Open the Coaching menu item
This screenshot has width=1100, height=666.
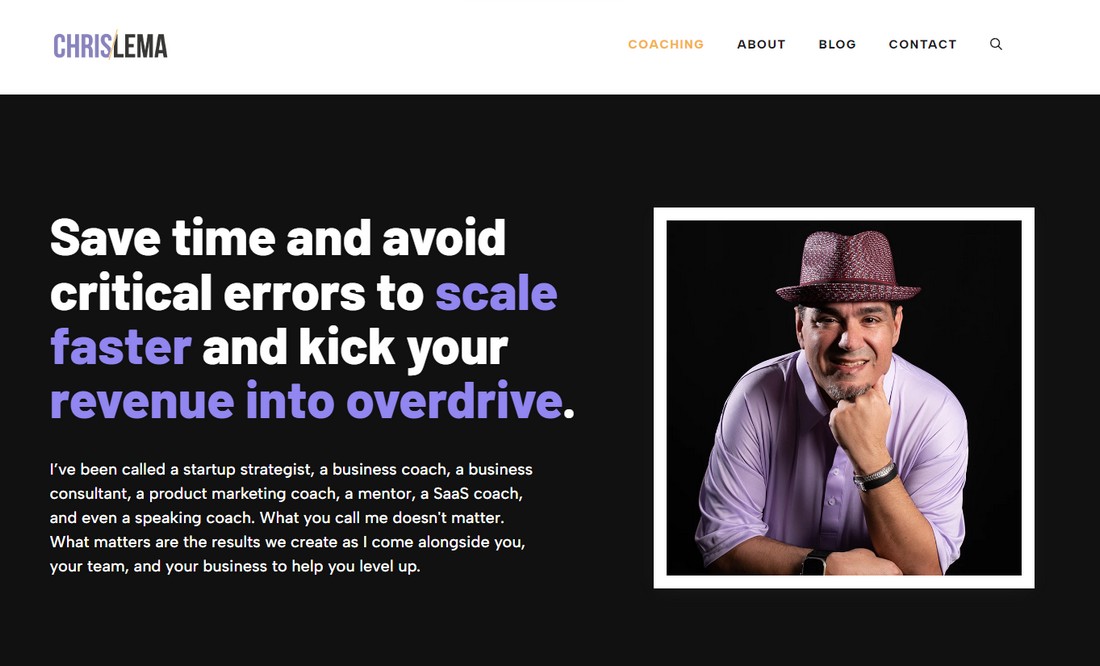[666, 44]
